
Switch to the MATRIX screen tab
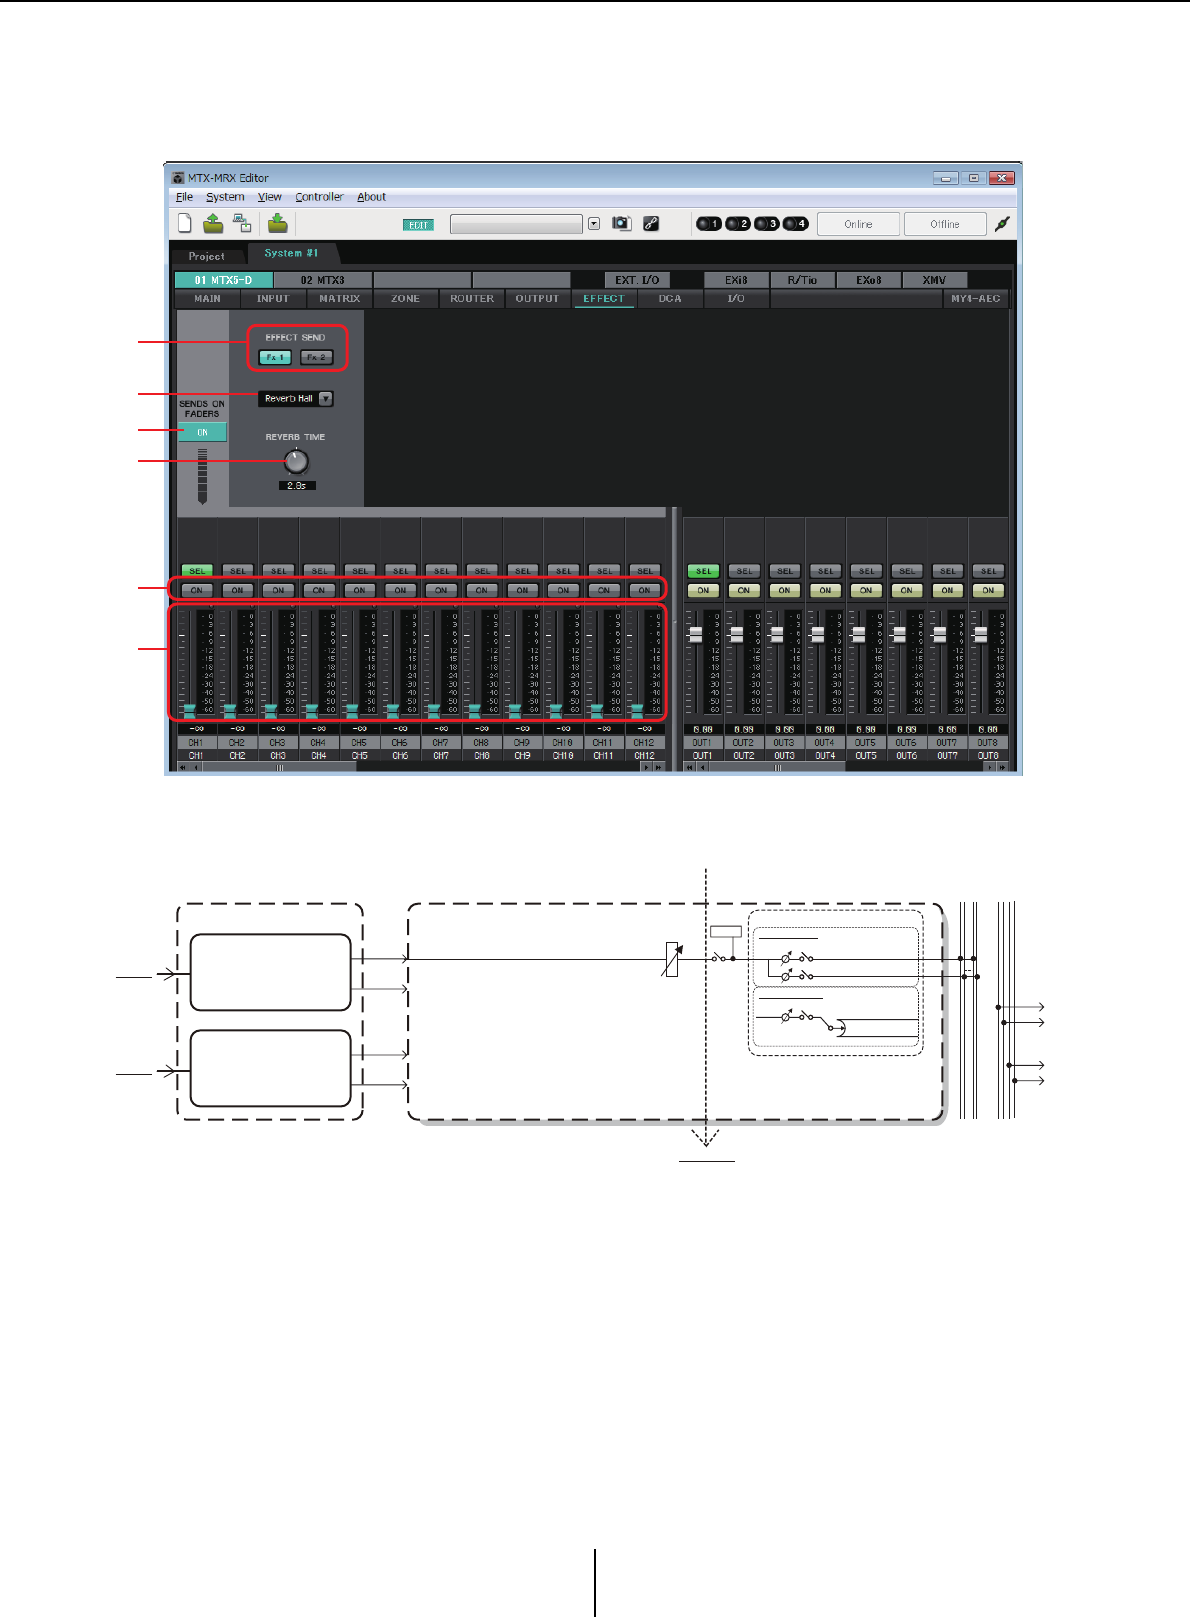339,298
